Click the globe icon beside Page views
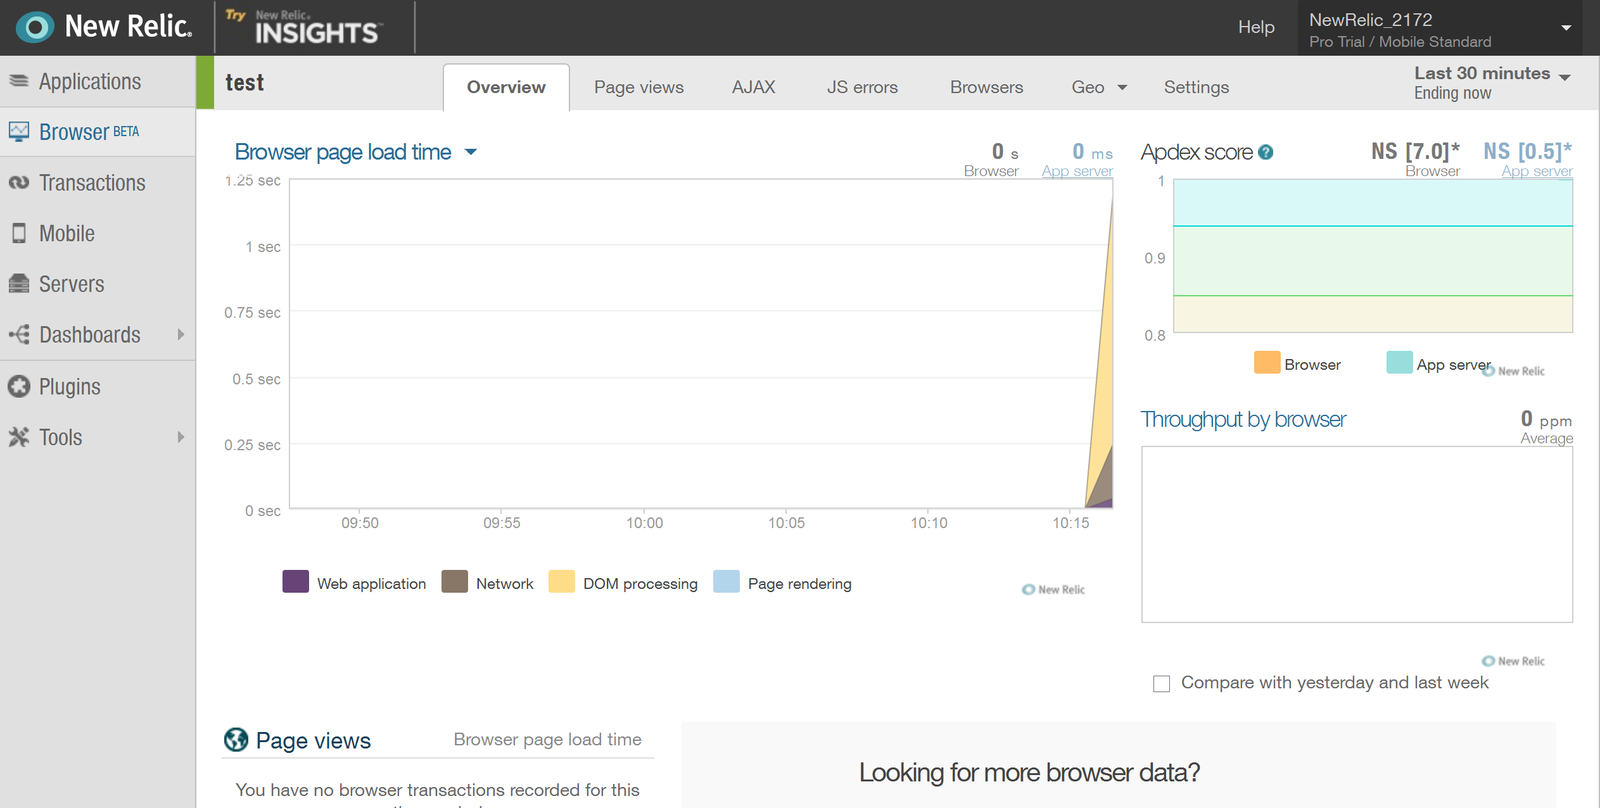 tap(236, 739)
